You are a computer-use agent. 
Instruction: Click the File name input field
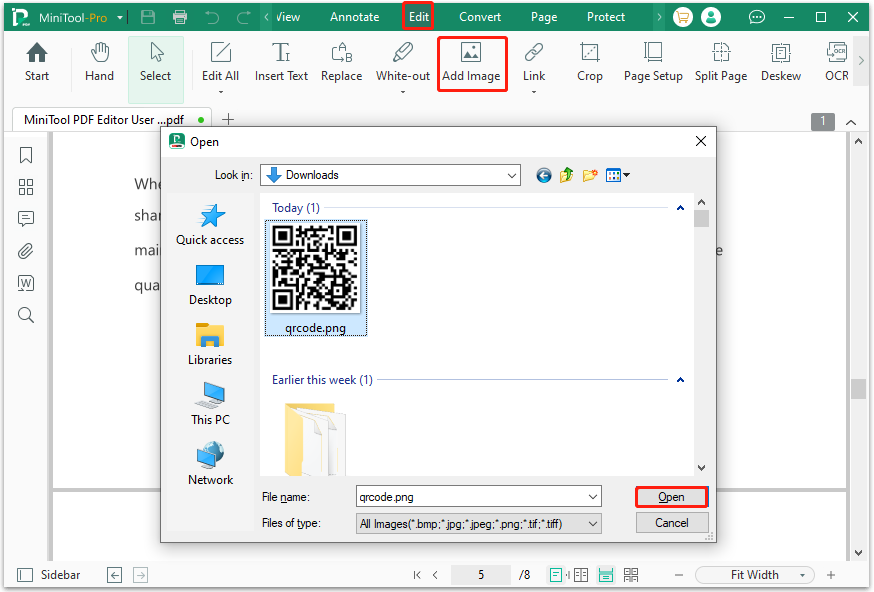471,497
